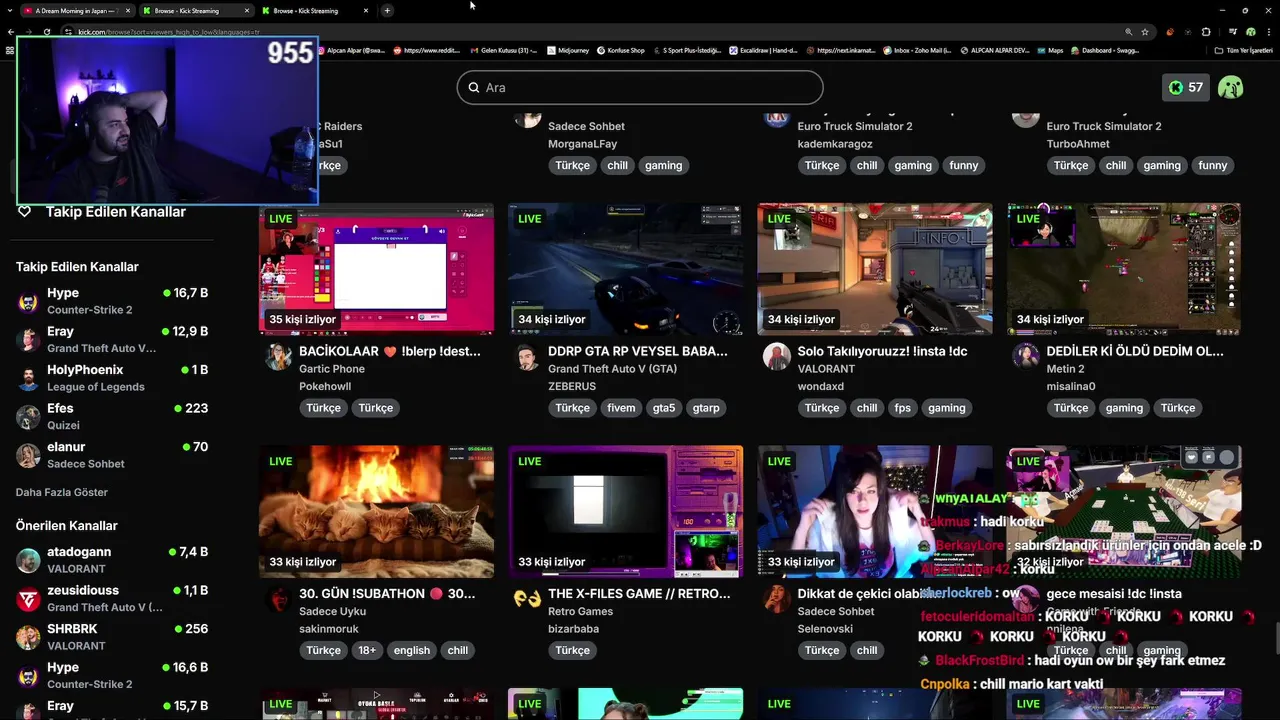Open misalina0 streamer avatar on Metin 2 card
Screen dimensions: 1280x720
[x=1026, y=357]
